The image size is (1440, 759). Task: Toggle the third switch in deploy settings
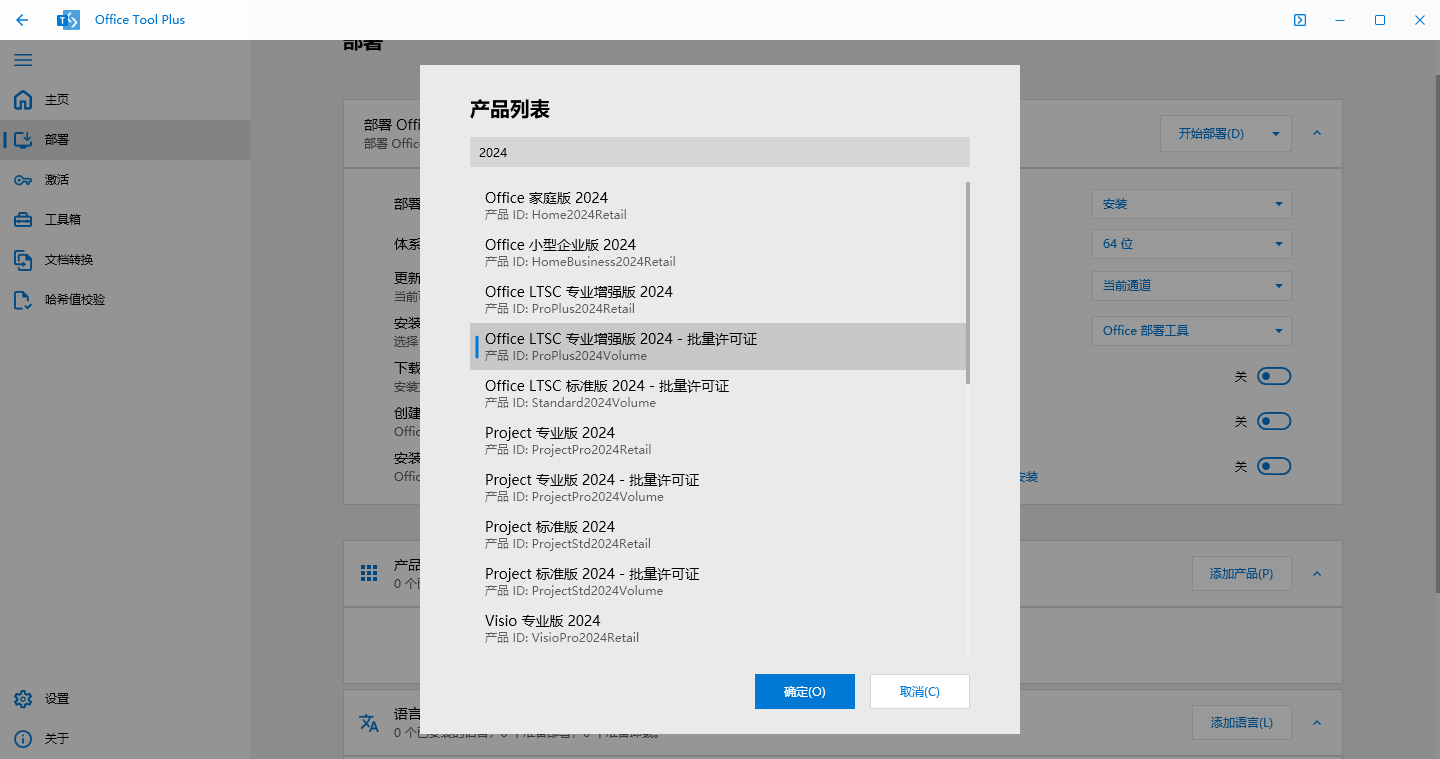[x=1273, y=466]
